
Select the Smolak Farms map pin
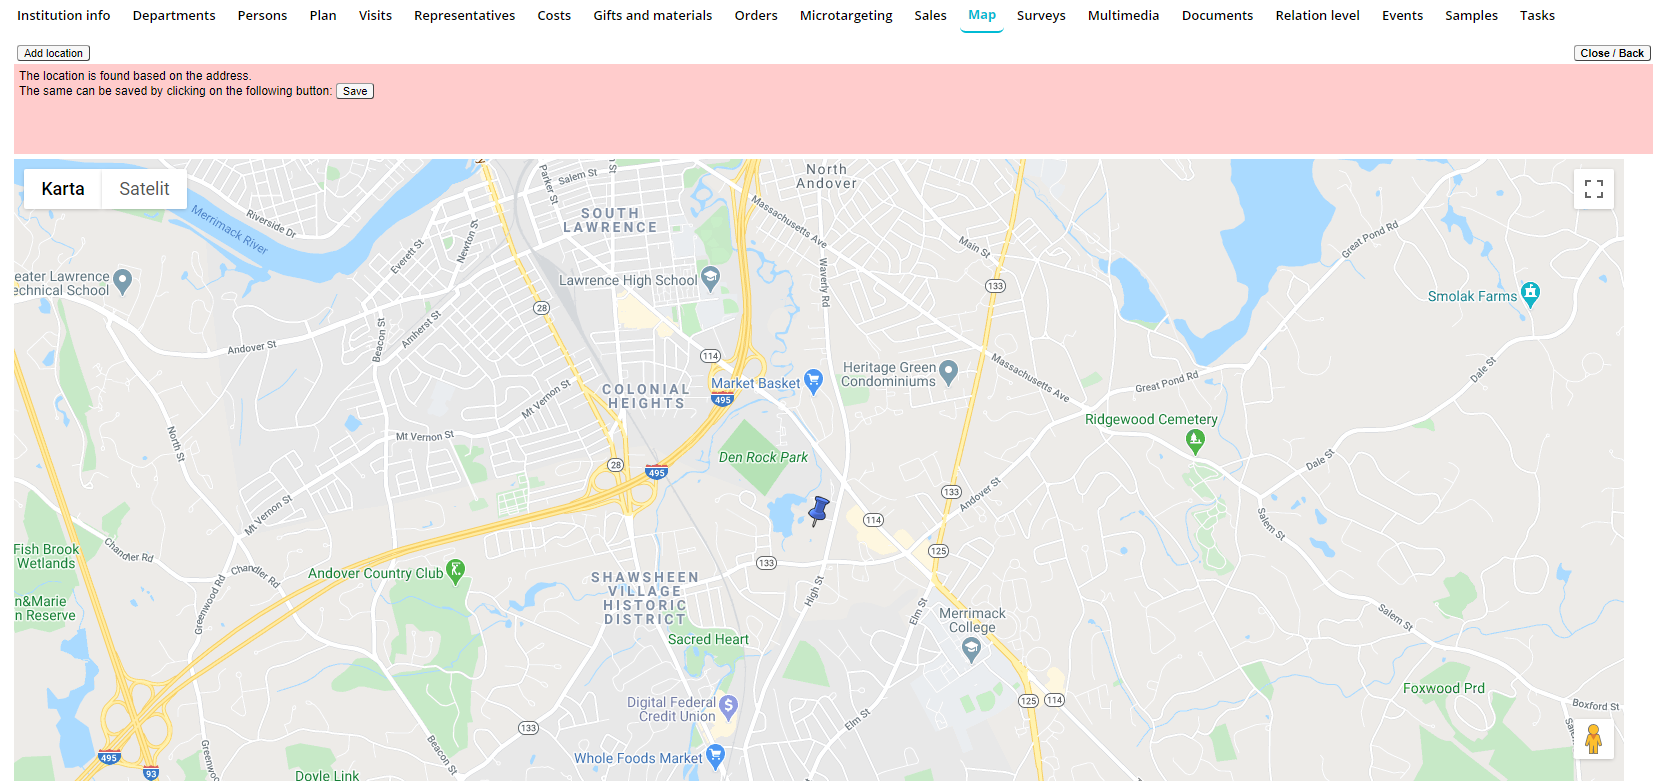point(1530,295)
